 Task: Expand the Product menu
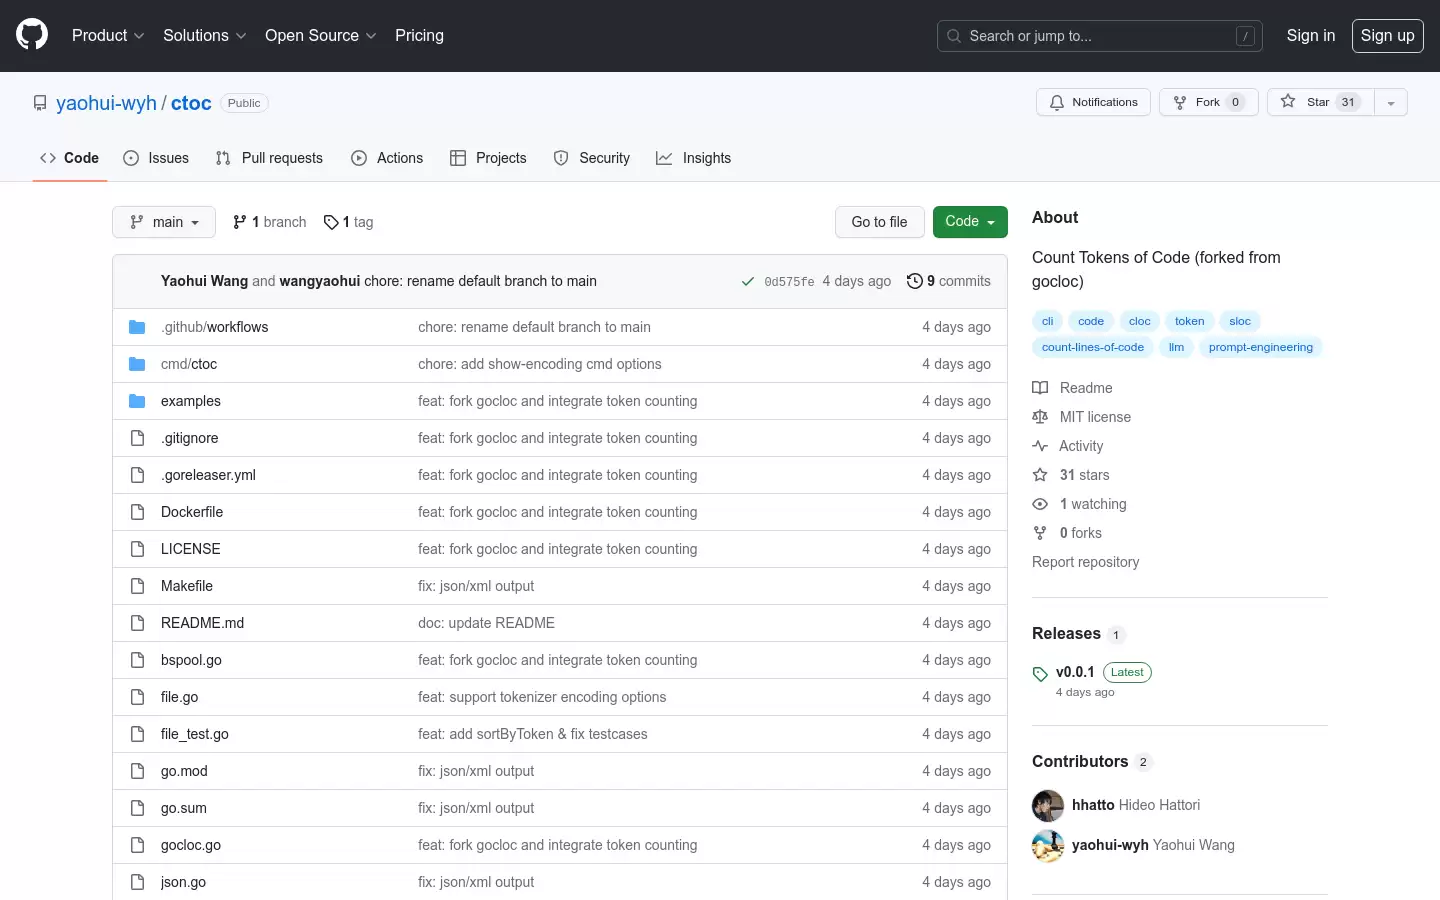[108, 35]
